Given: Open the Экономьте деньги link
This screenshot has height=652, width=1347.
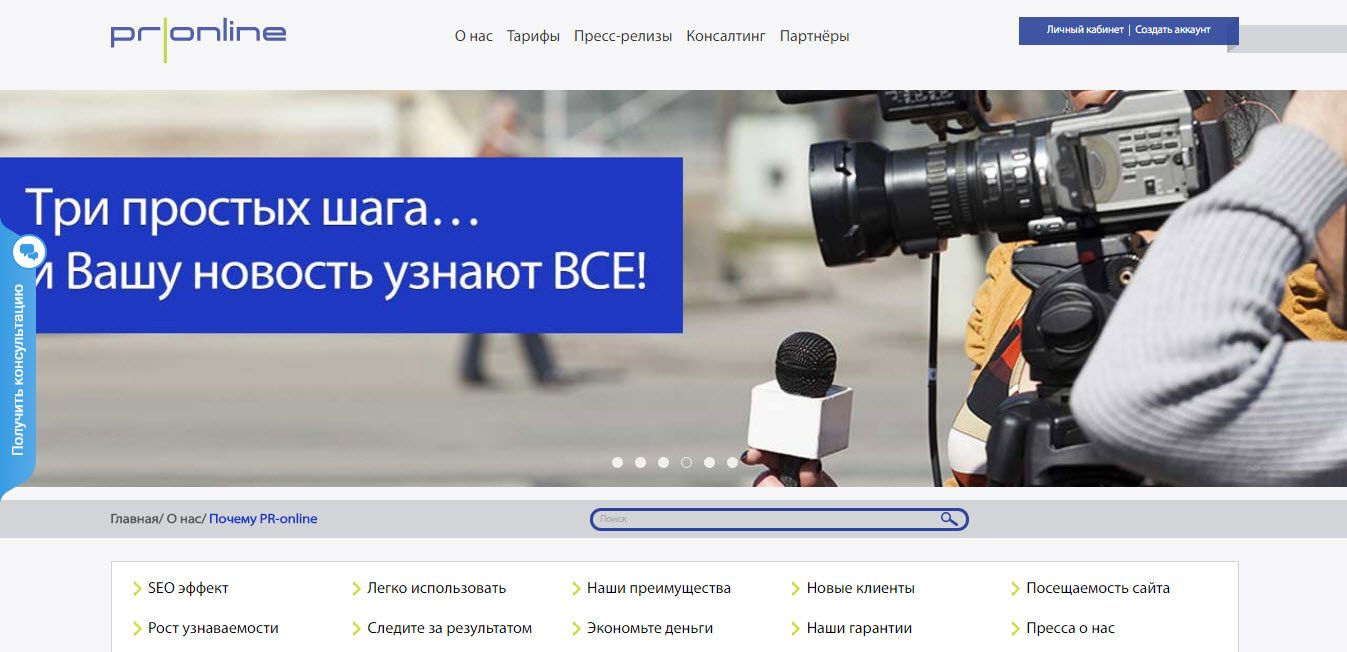Looking at the screenshot, I should click(650, 628).
